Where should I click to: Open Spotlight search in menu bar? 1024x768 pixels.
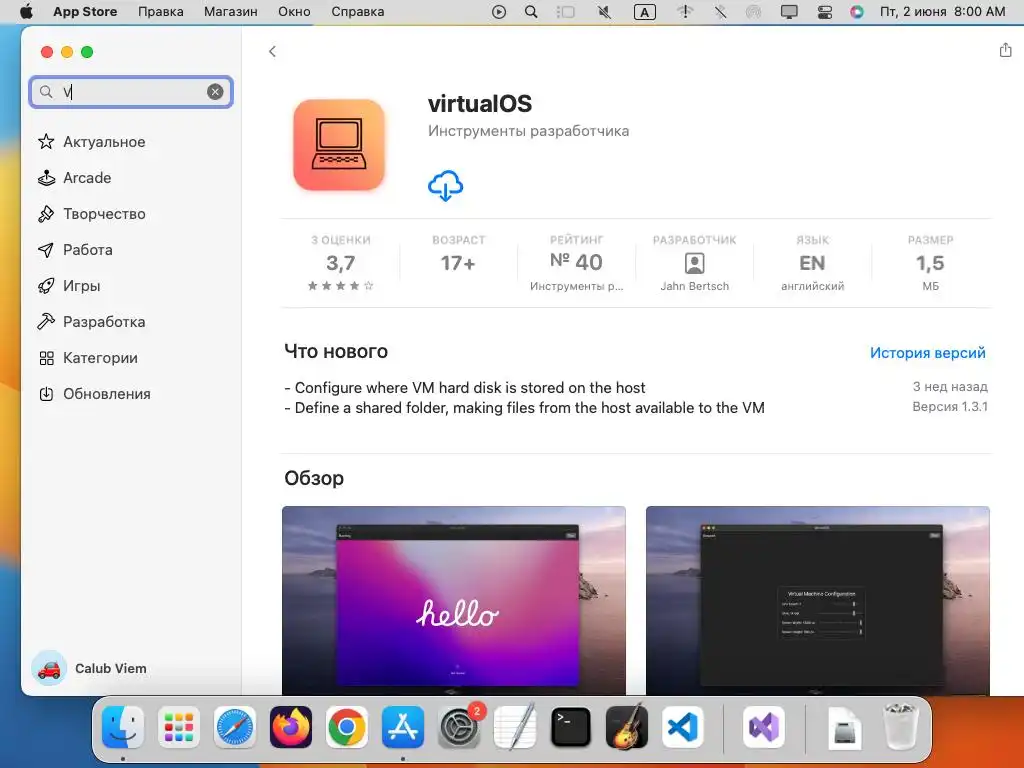tap(532, 12)
